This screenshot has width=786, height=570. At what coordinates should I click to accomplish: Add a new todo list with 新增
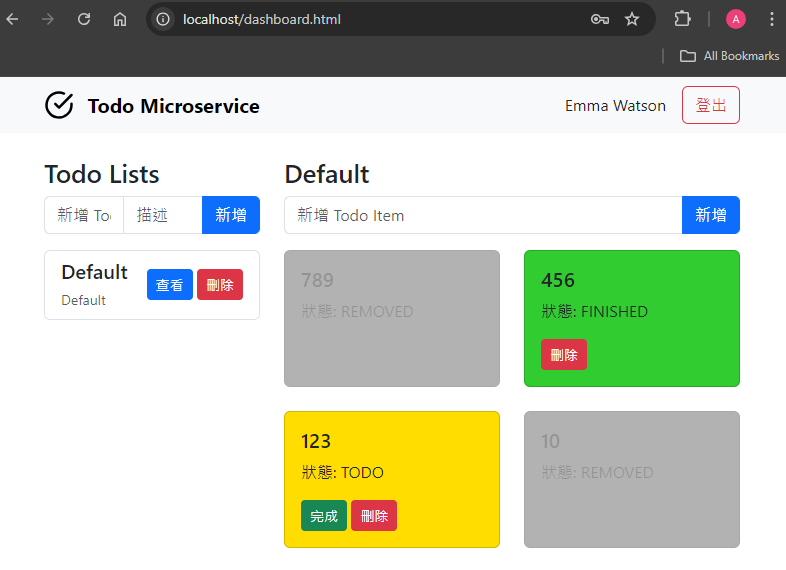231,215
